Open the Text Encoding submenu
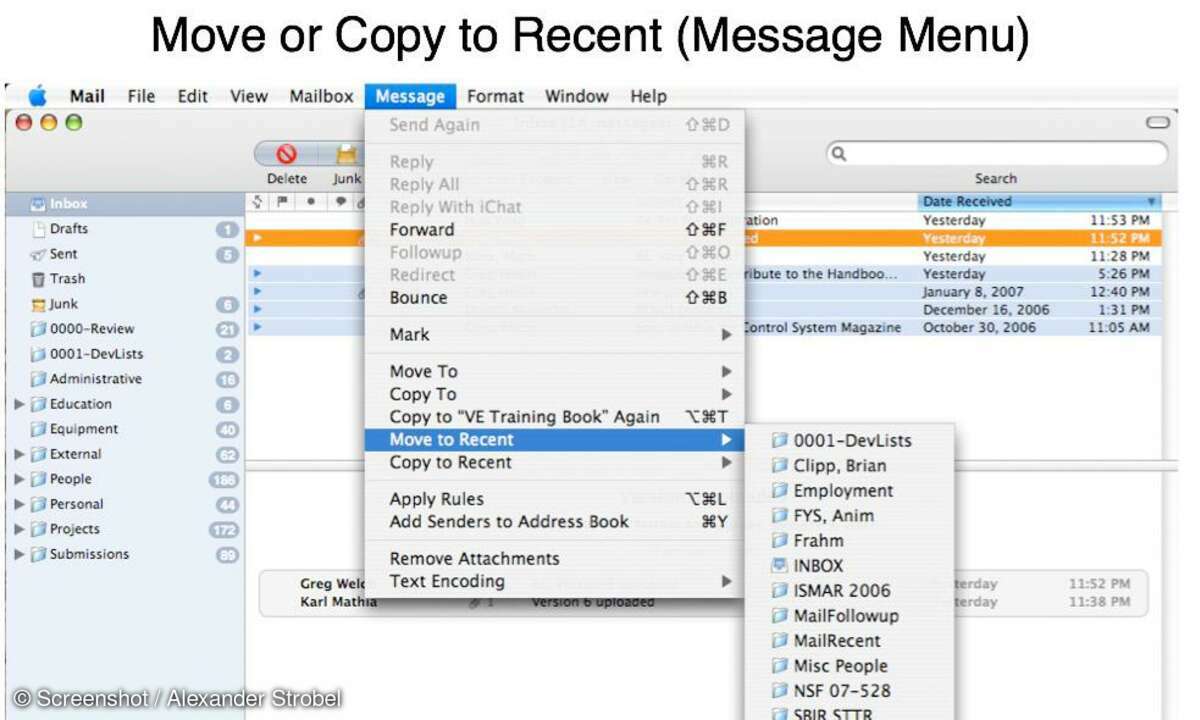This screenshot has width=1200, height=720. pyautogui.click(x=554, y=582)
